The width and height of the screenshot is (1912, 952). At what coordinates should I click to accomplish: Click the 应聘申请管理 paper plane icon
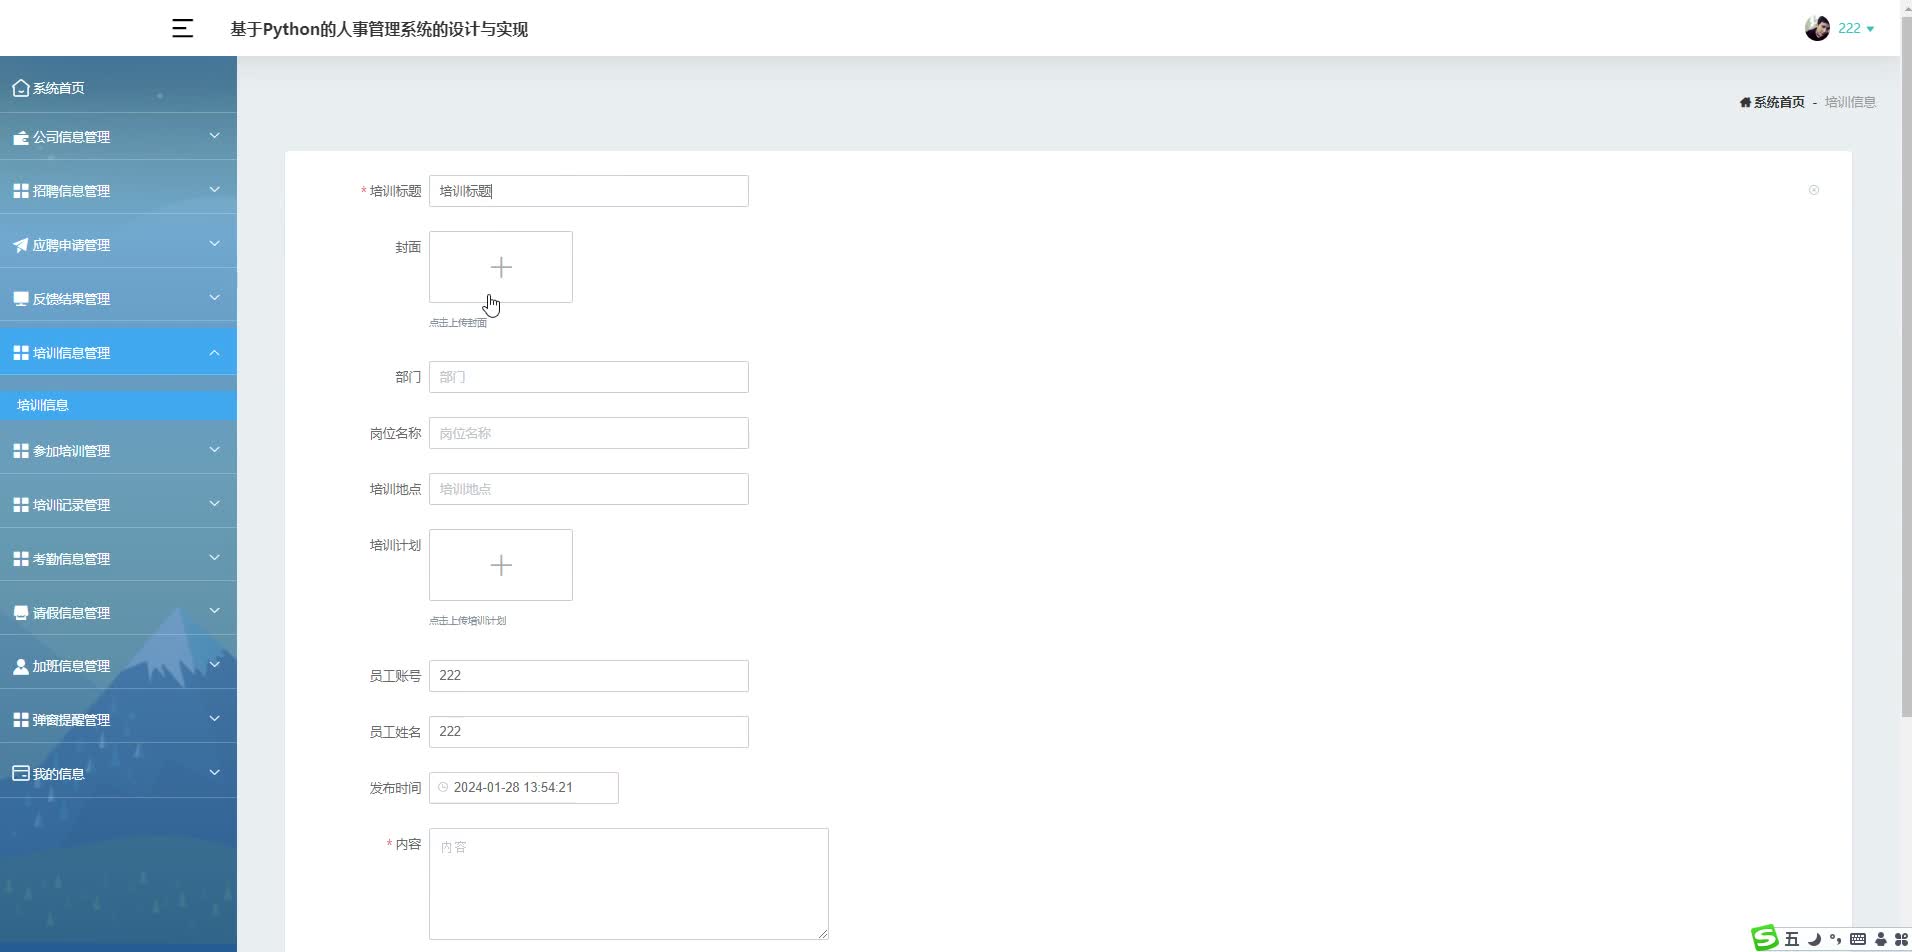click(x=20, y=245)
